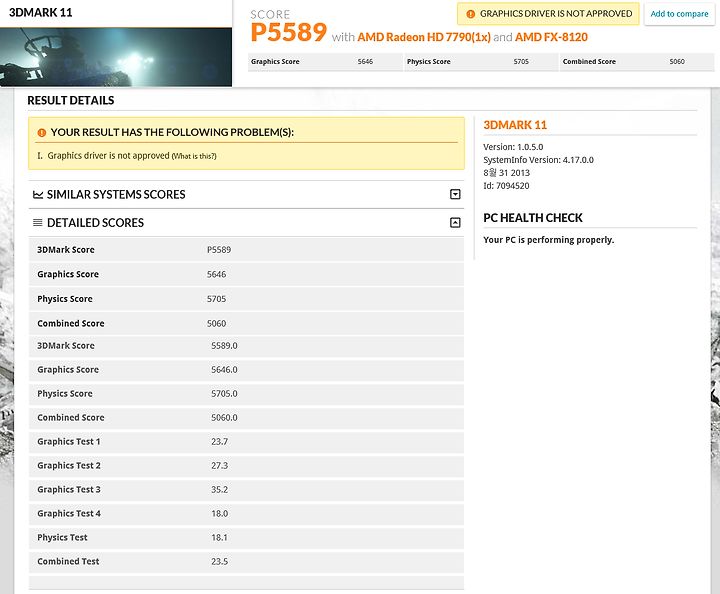This screenshot has height=594, width=720.
Task: Click the orange alert icon beside problems heading
Action: 42,133
